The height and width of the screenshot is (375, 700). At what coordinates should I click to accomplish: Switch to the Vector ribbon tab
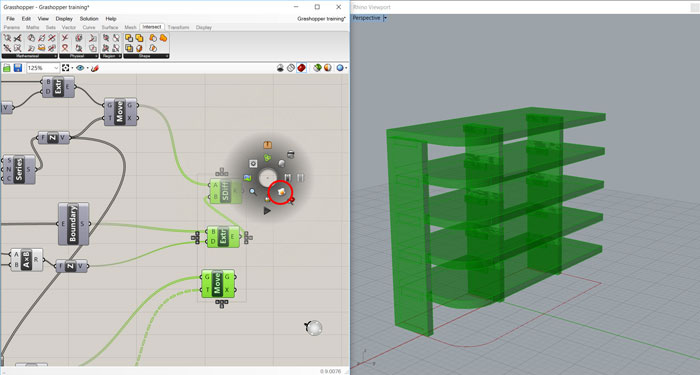pyautogui.click(x=69, y=27)
